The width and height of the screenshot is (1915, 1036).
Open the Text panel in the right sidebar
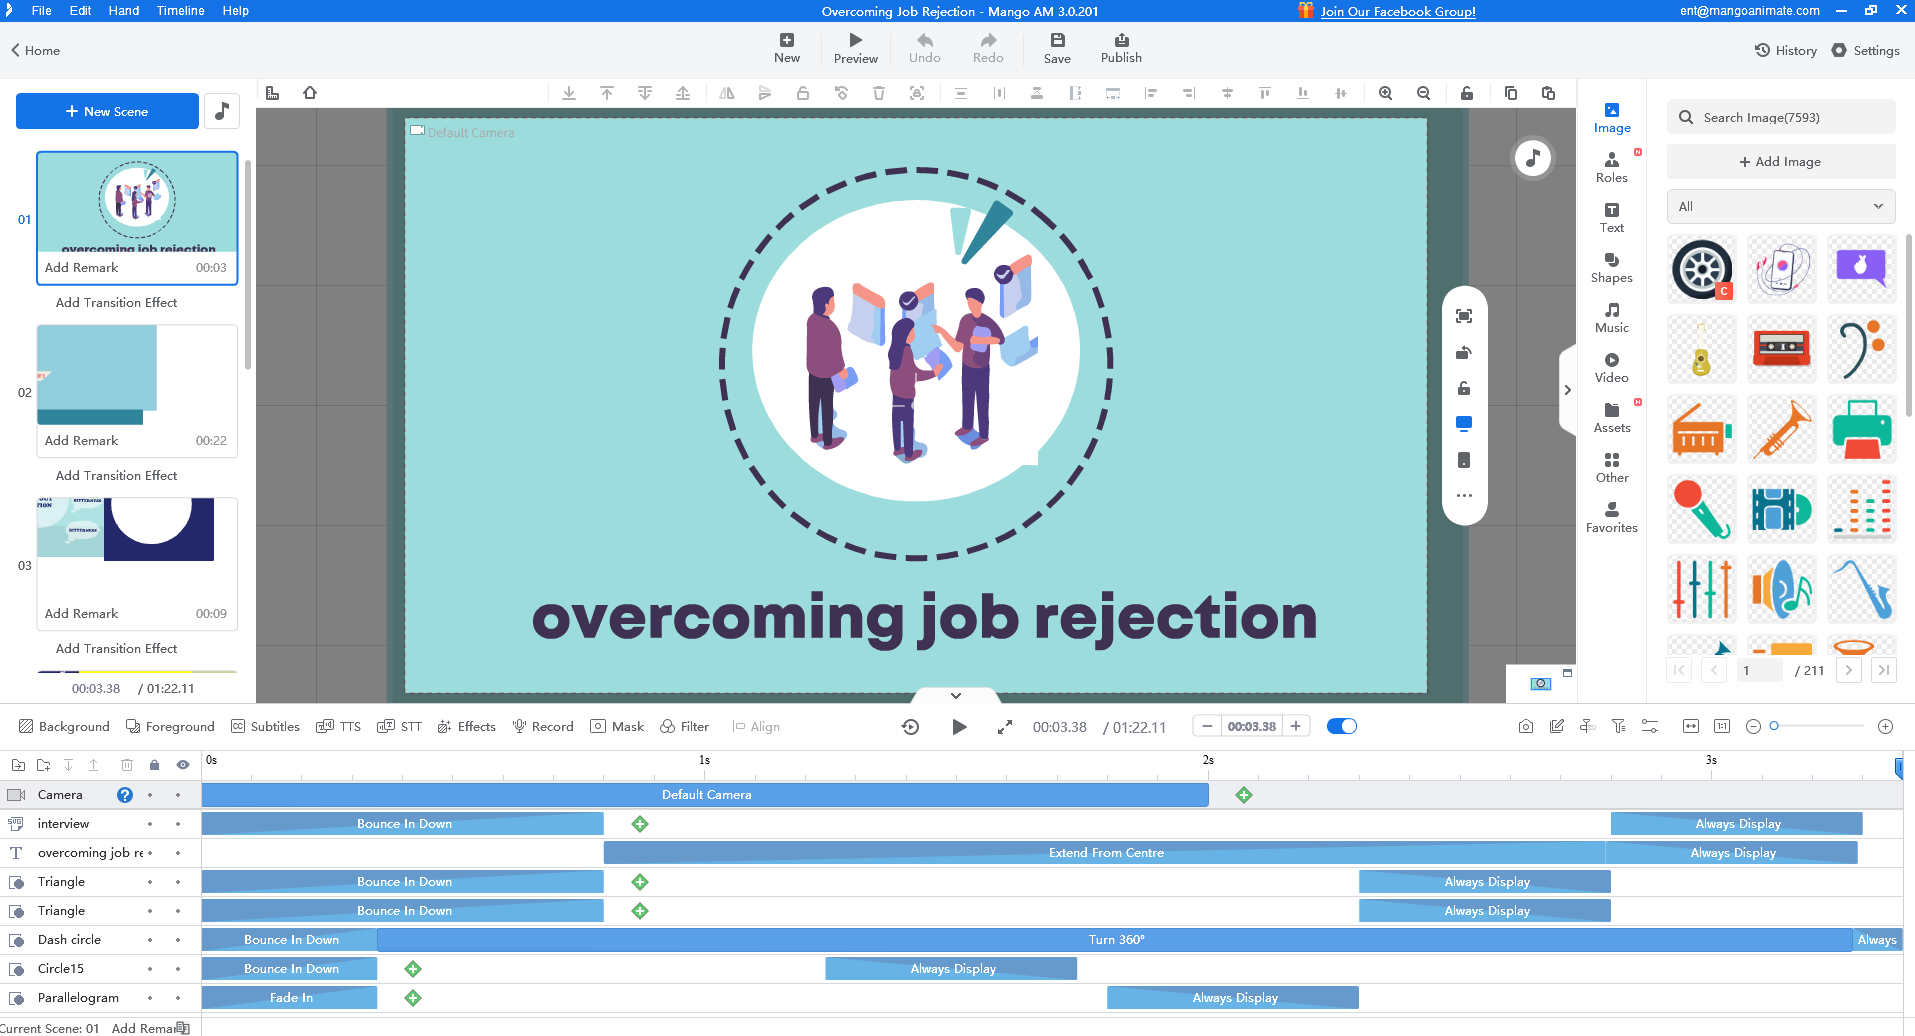[1611, 216]
